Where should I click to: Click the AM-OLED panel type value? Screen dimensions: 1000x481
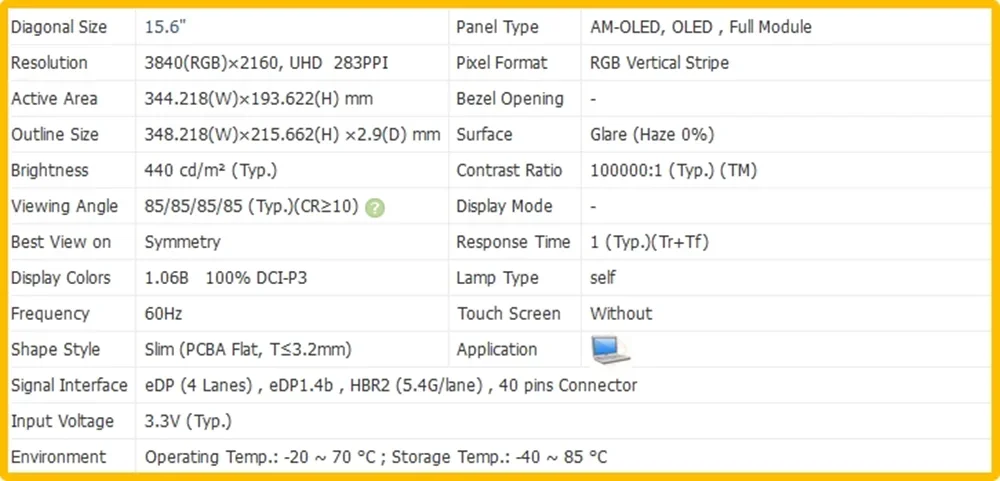coord(701,27)
